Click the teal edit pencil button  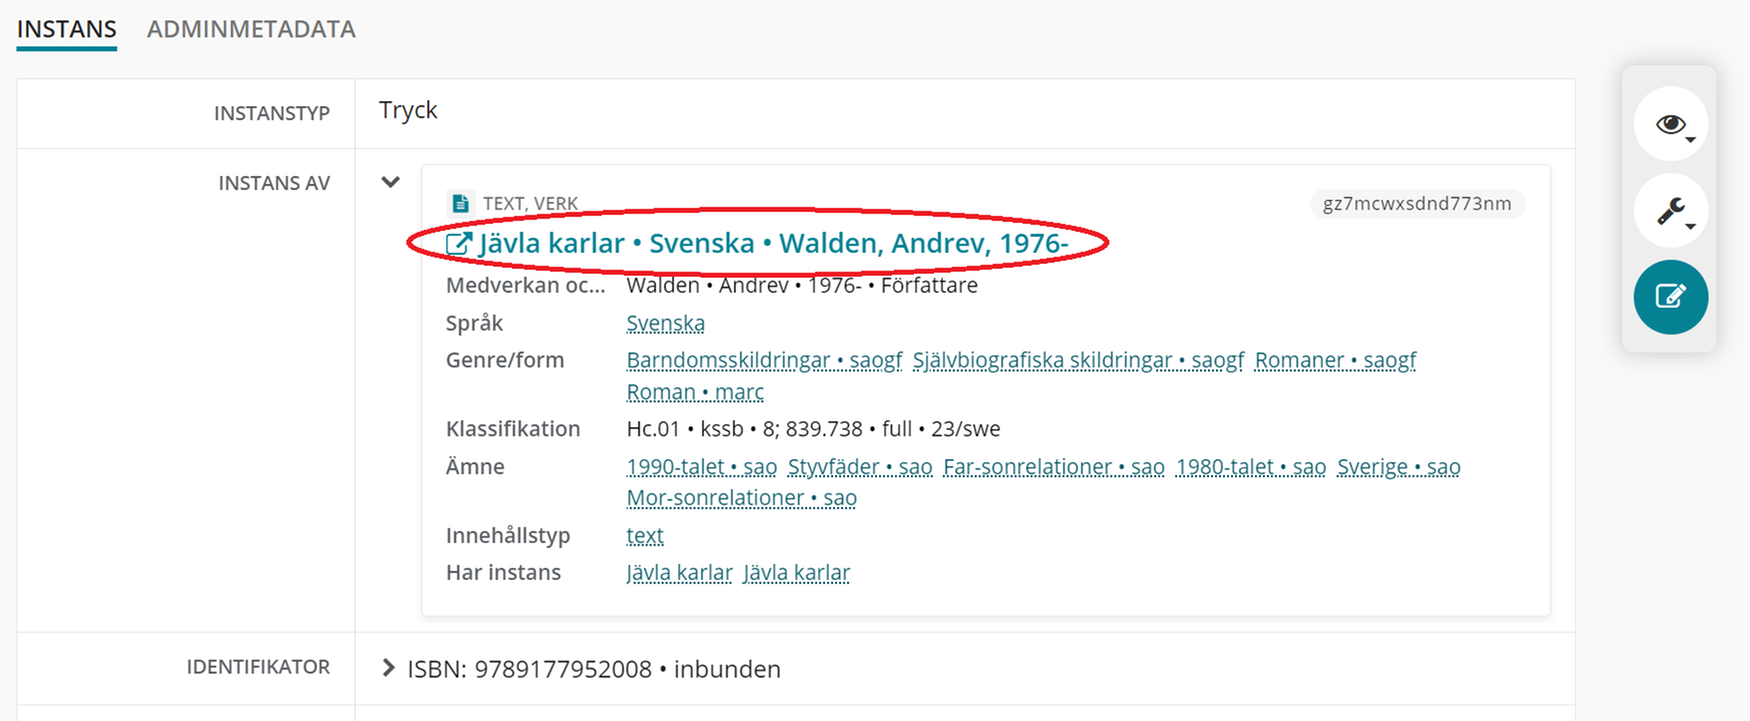point(1670,296)
